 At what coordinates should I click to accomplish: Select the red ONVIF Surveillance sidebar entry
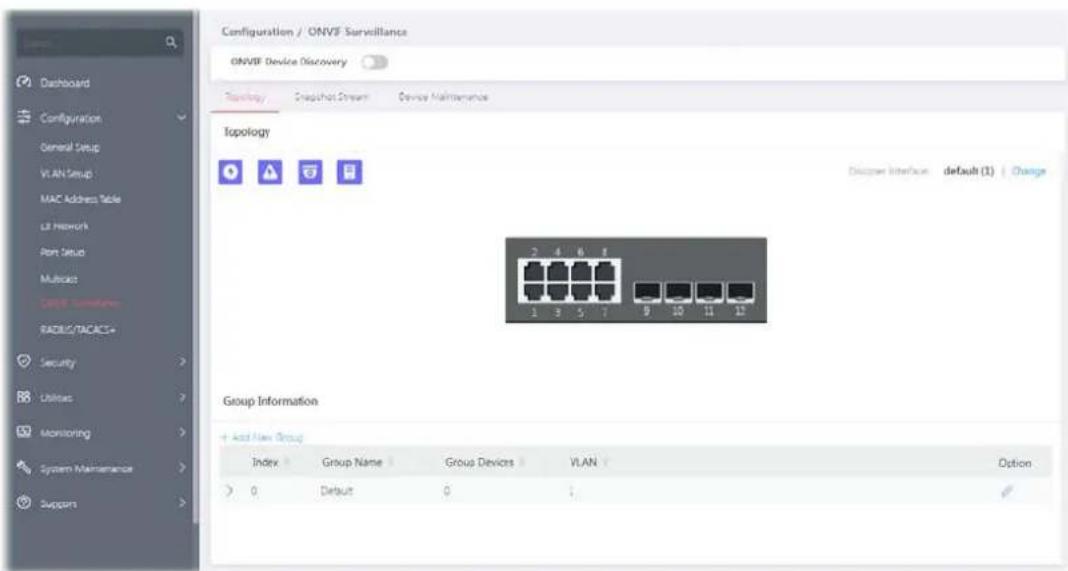coord(80,303)
